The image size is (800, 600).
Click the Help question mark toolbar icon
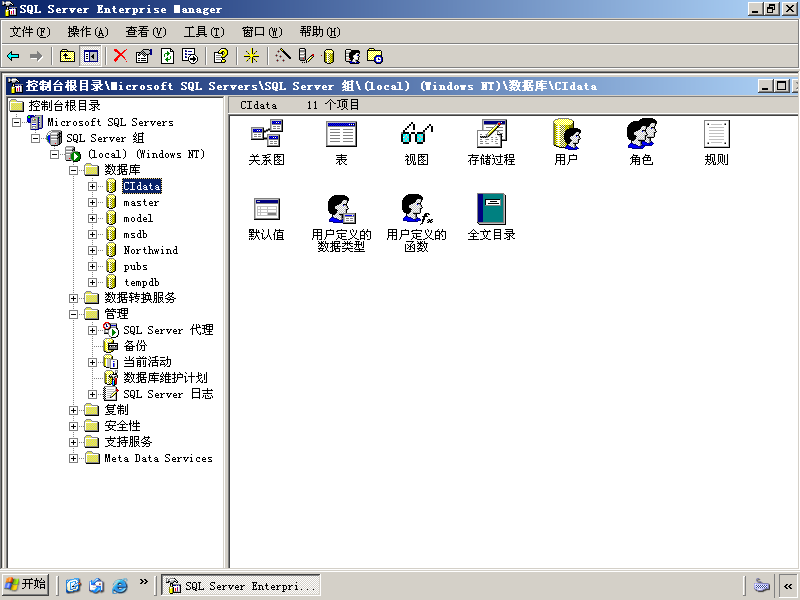[221, 56]
